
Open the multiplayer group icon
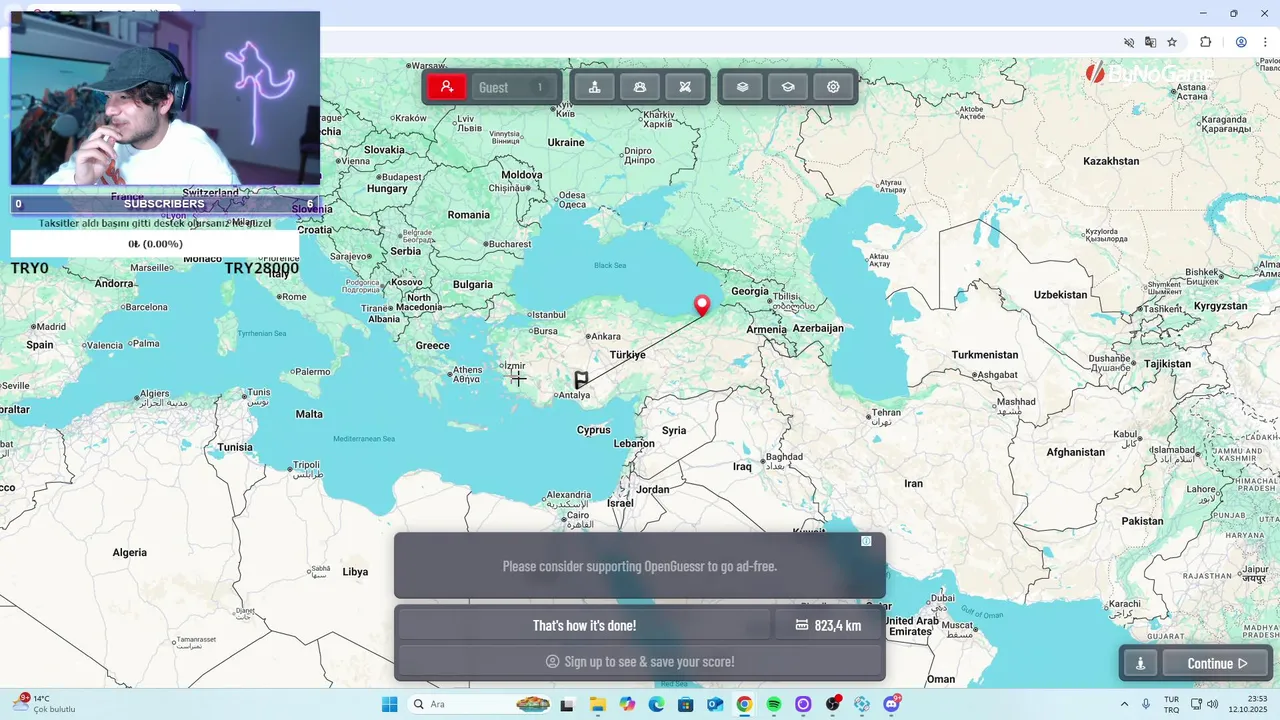pyautogui.click(x=640, y=87)
